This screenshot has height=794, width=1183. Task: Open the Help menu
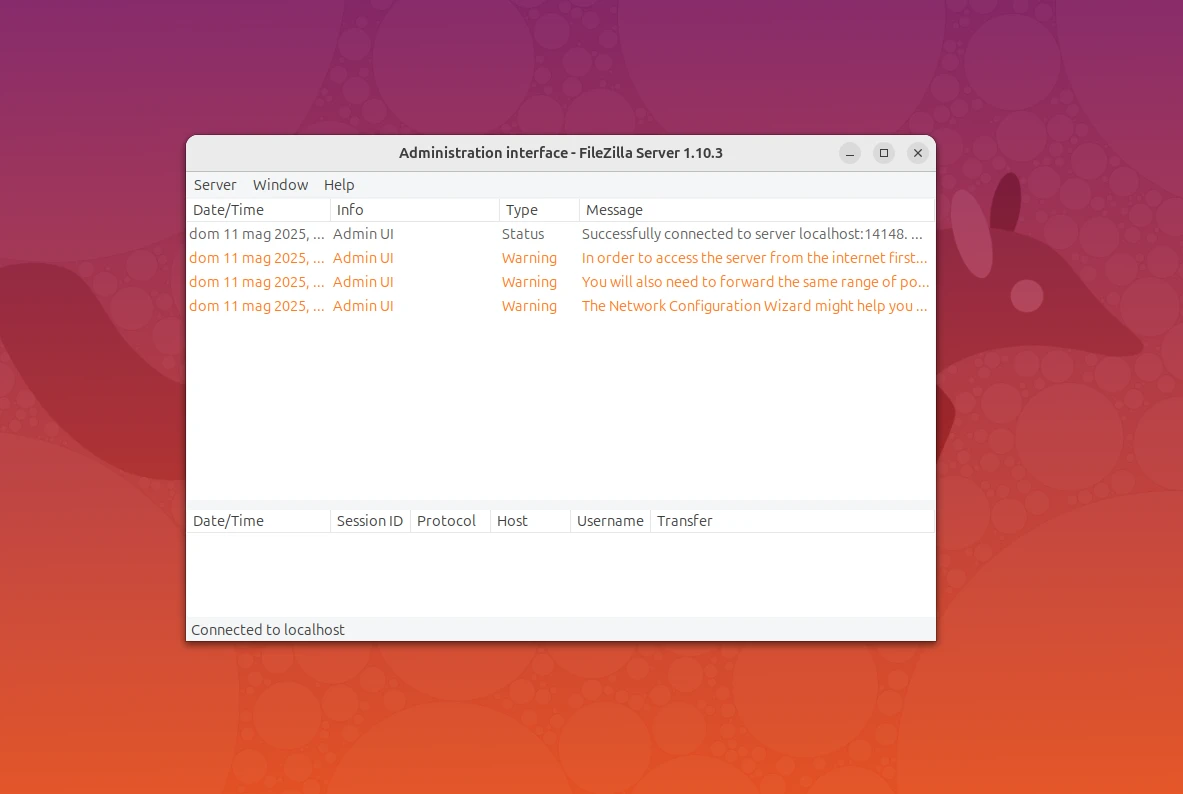point(339,185)
